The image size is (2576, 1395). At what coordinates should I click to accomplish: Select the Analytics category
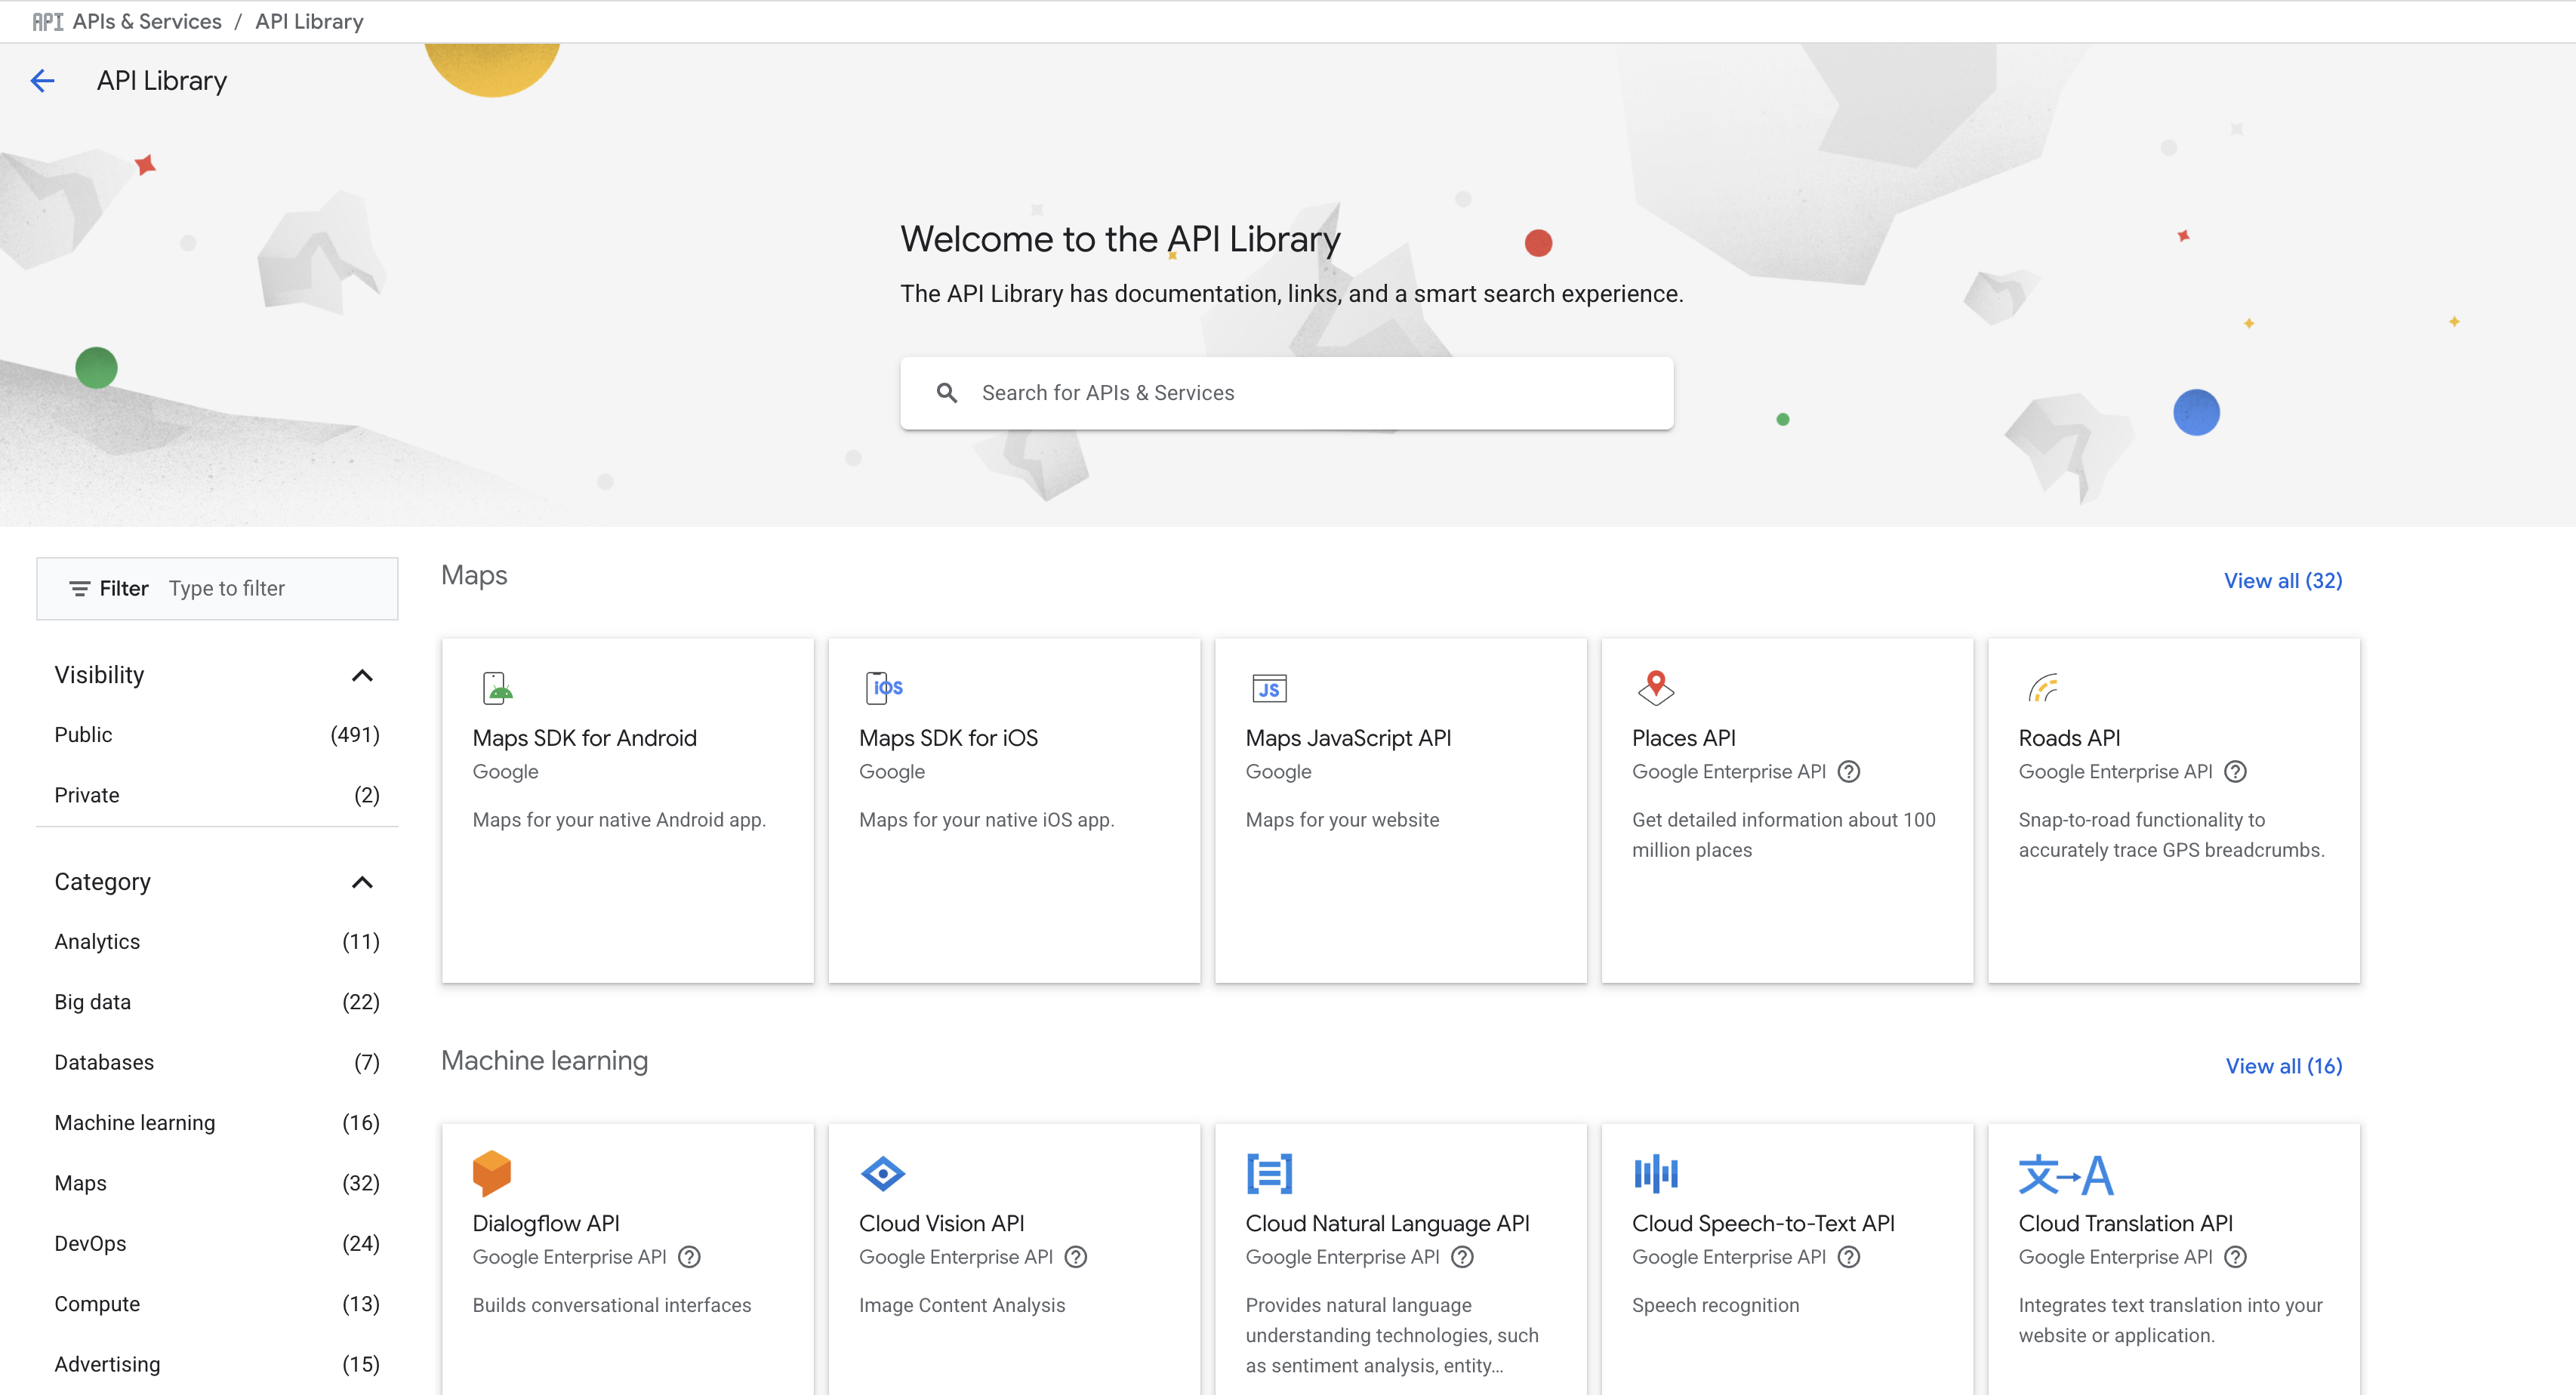point(217,942)
